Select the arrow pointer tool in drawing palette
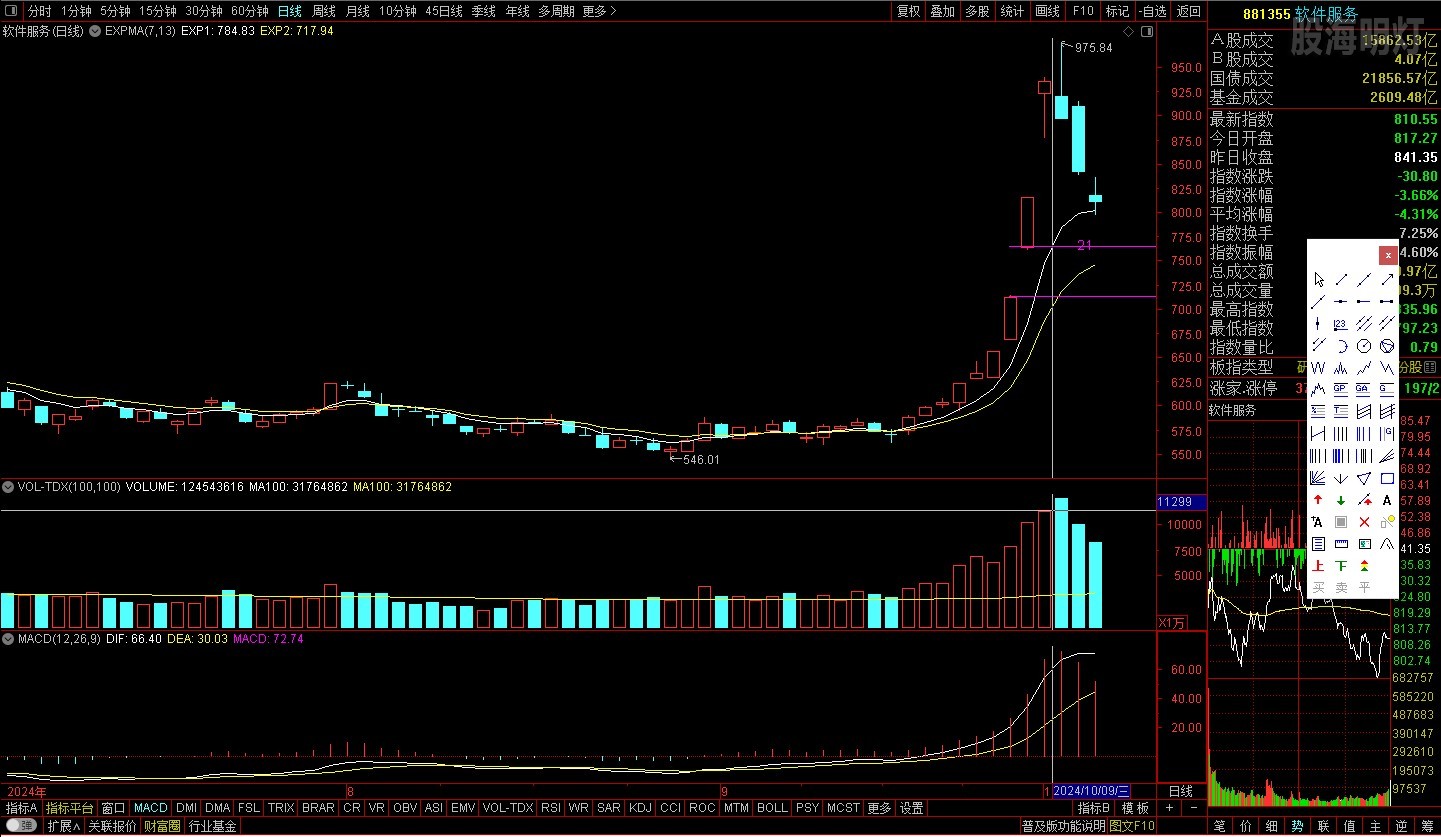This screenshot has height=837, width=1441. (1318, 280)
